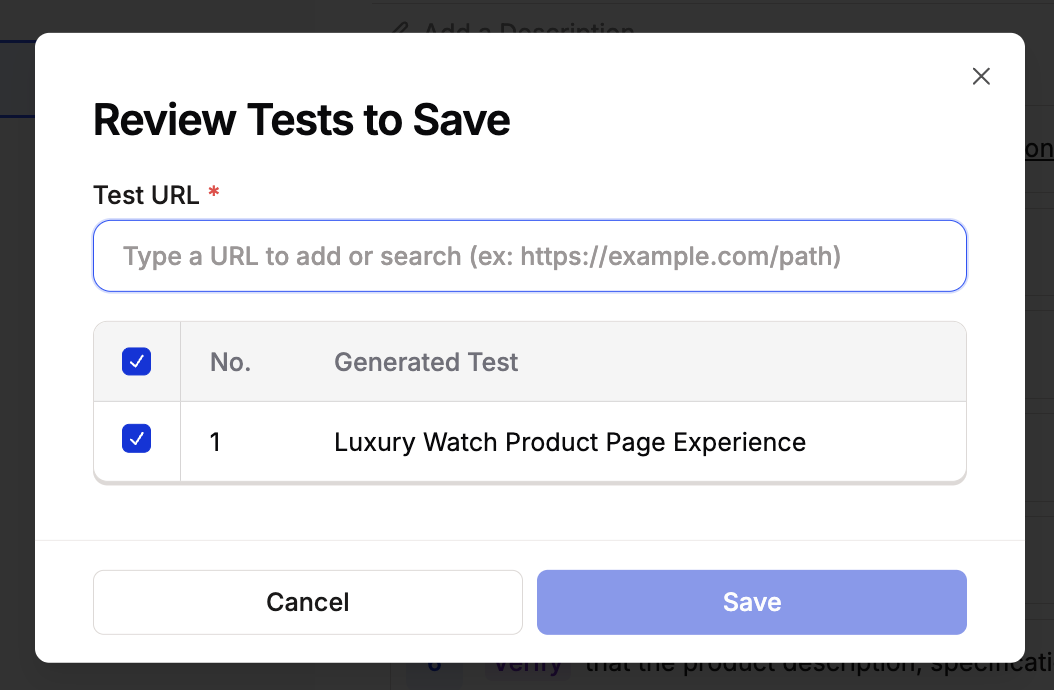Click the pencil icon beside Add a Description
This screenshot has height=690, width=1054.
(x=400, y=28)
